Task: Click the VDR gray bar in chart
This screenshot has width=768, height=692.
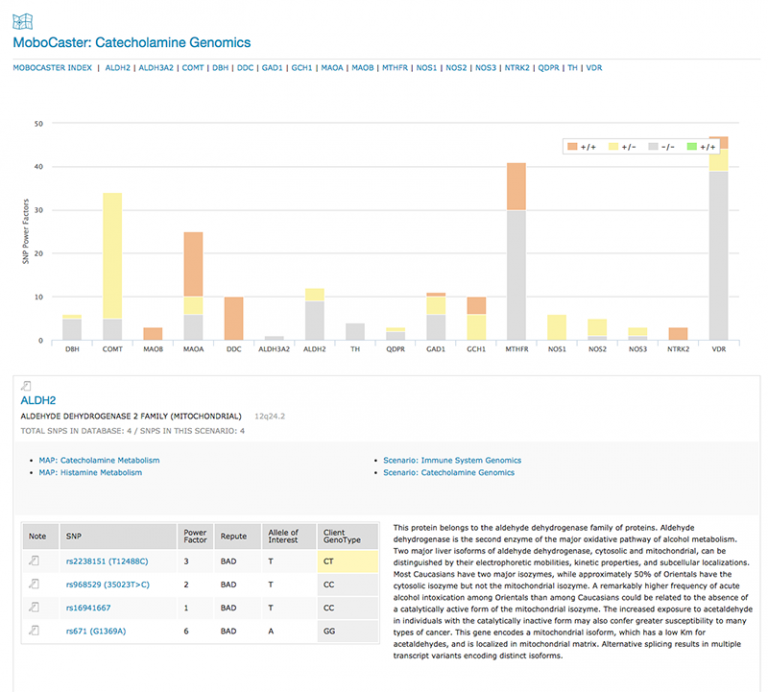Action: 719,256
